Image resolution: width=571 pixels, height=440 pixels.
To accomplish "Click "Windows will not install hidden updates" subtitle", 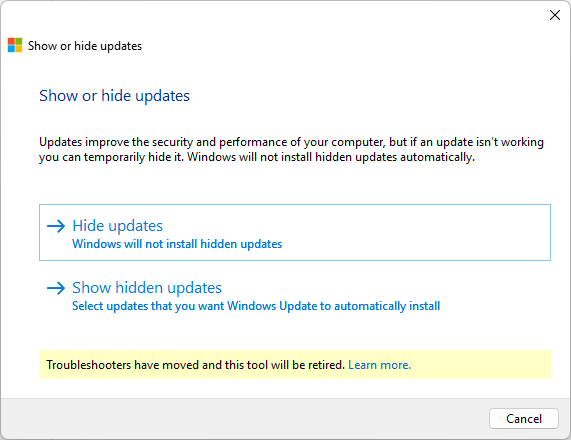I will coord(177,244).
